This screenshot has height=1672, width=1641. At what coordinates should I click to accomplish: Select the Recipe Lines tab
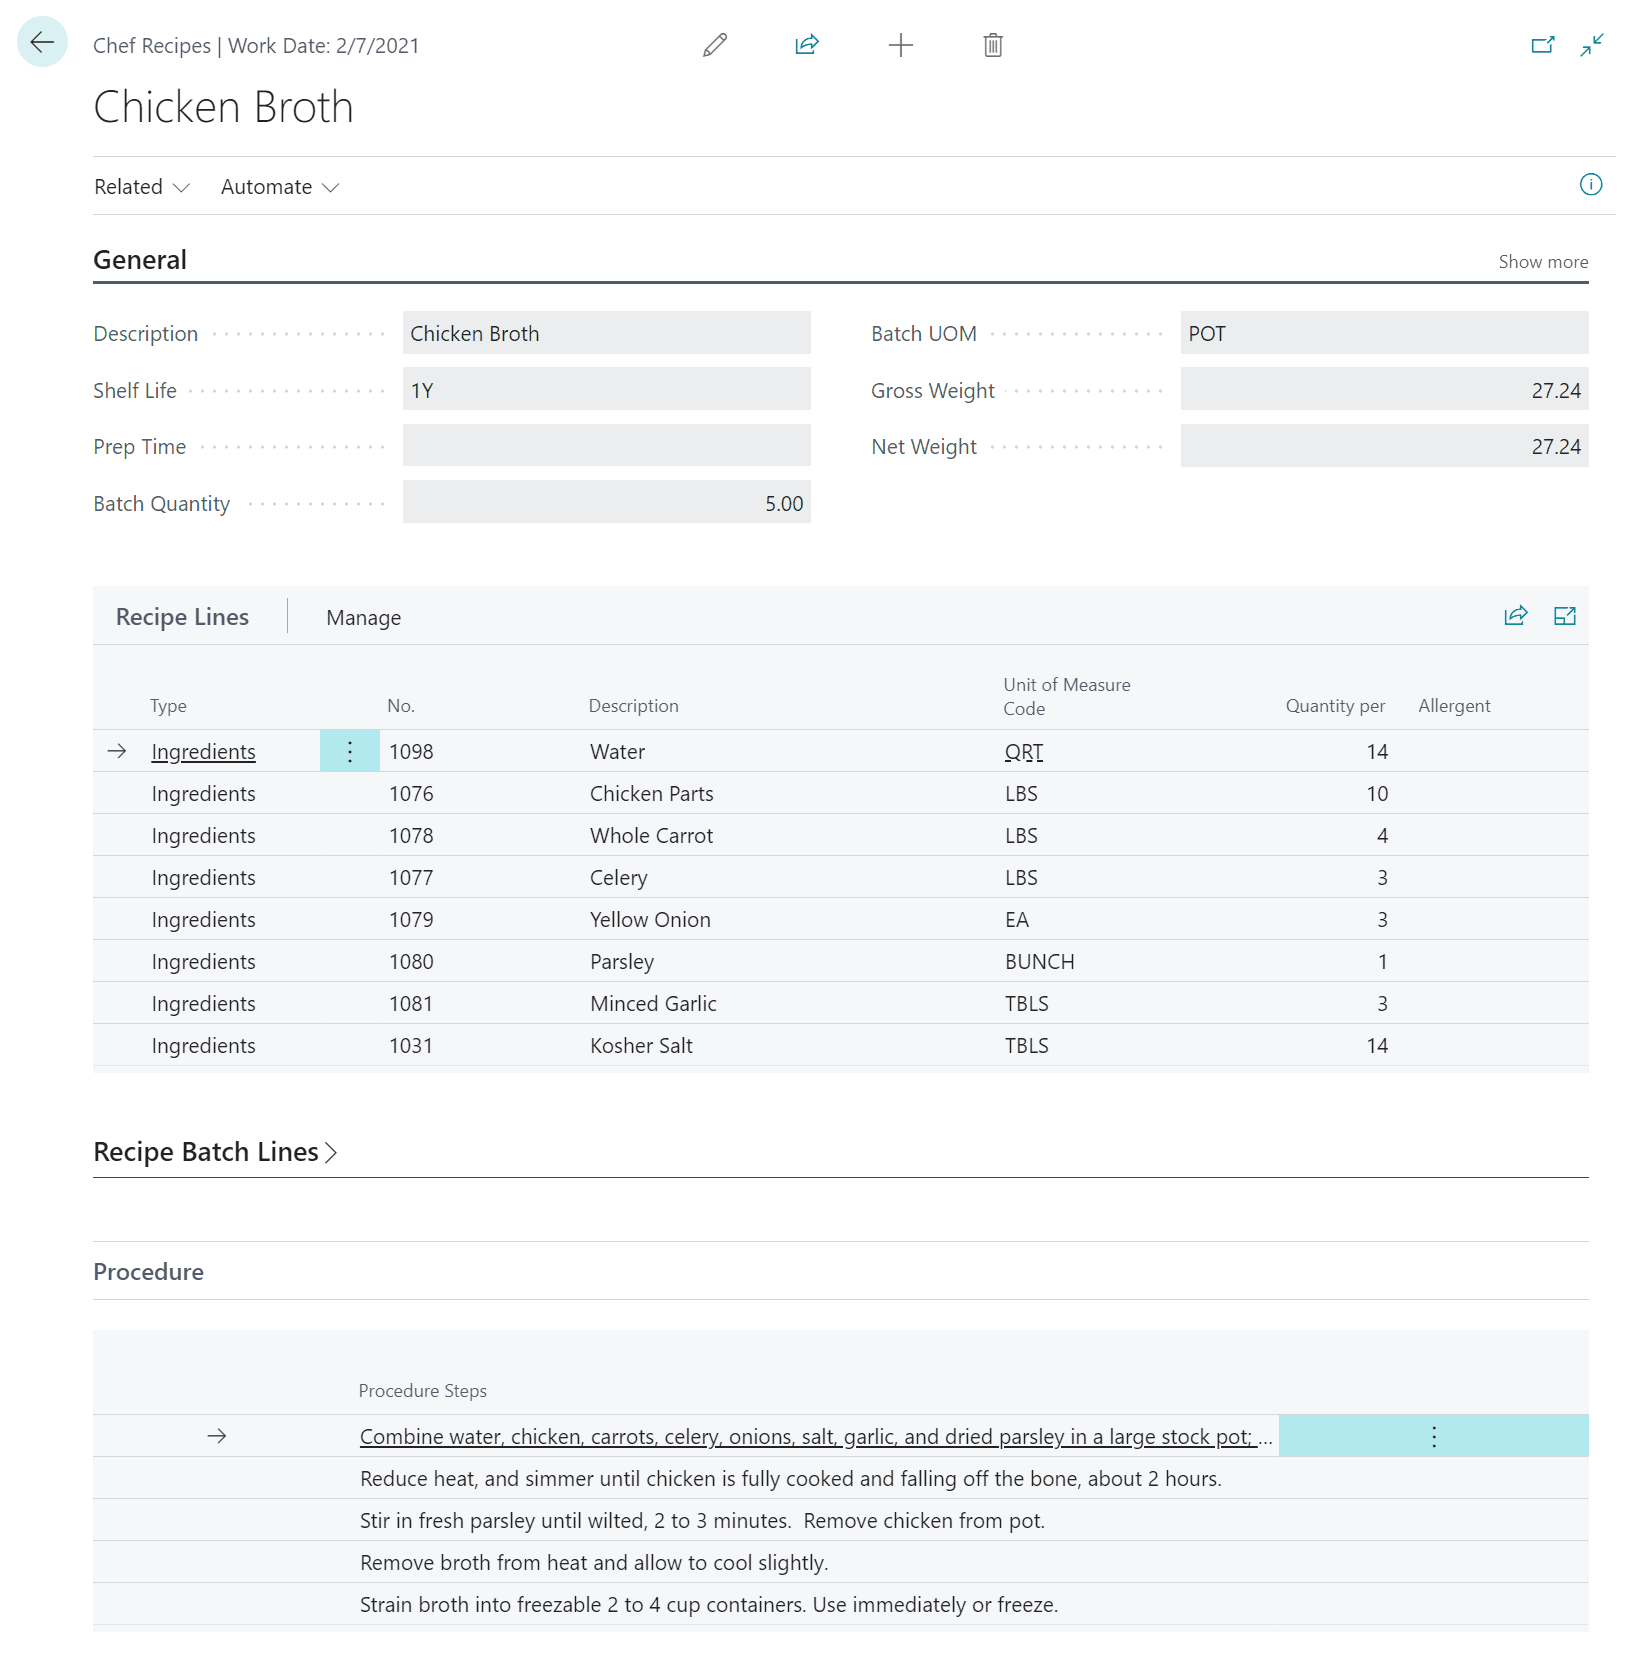(181, 617)
